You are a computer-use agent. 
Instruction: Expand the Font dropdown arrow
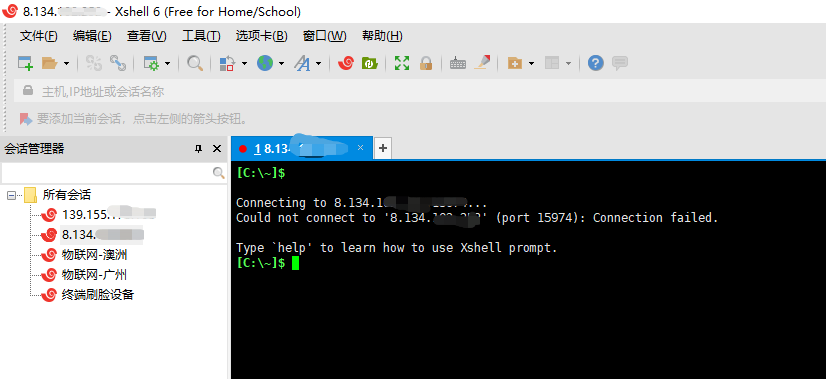coord(319,64)
